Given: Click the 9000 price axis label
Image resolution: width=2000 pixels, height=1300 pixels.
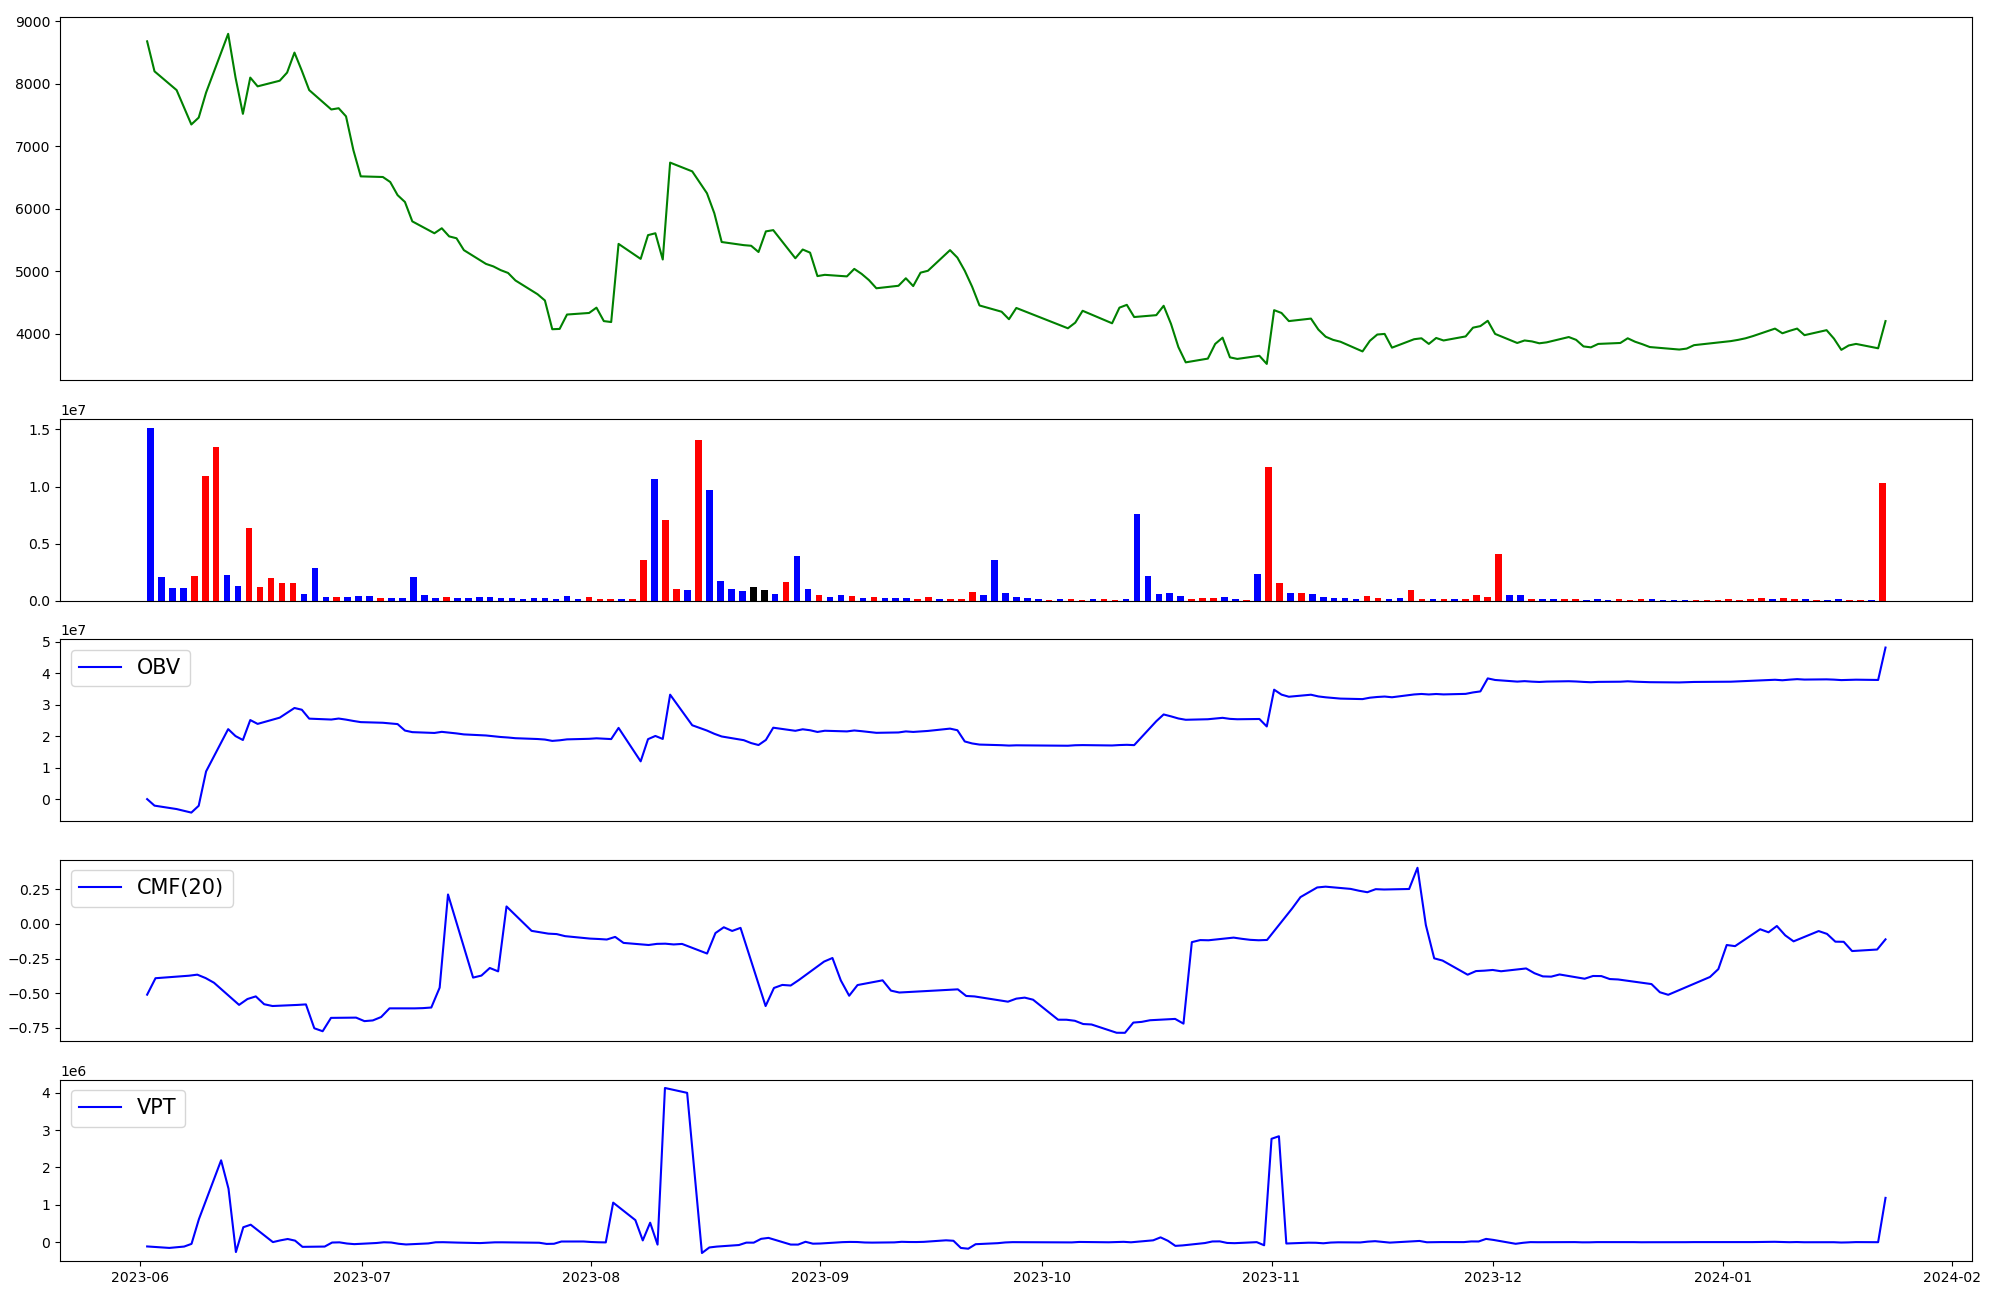Looking at the screenshot, I should click(x=33, y=22).
